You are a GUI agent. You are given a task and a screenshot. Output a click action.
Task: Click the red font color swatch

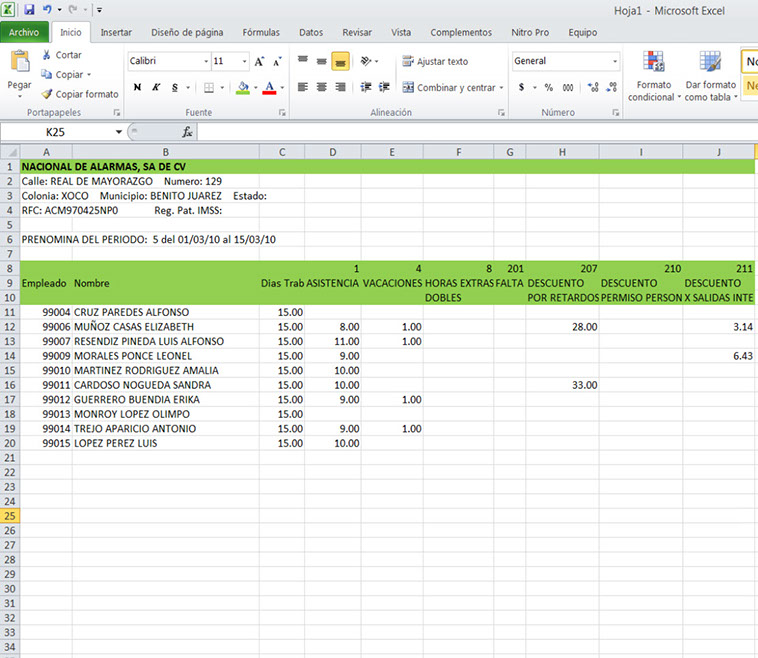click(268, 88)
